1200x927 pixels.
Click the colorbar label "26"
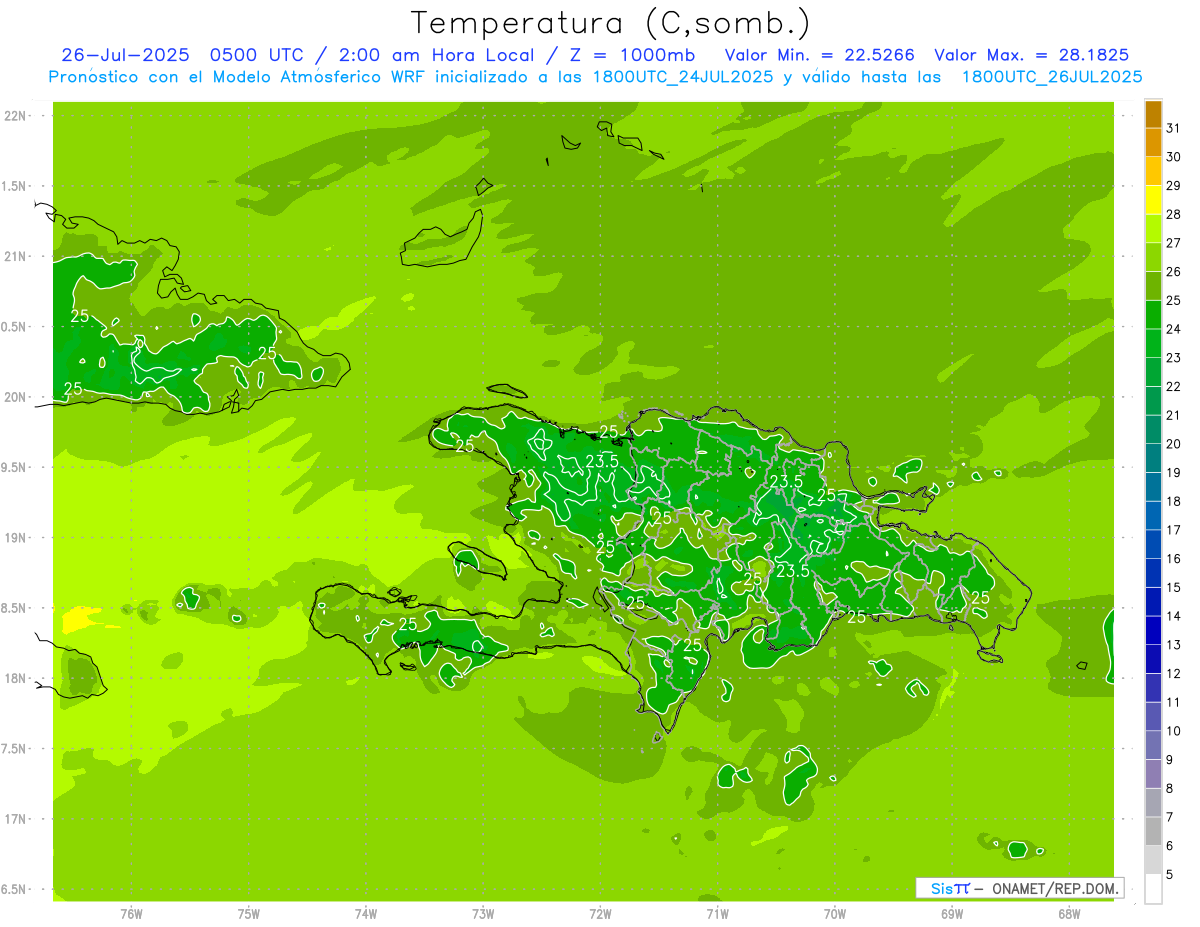tap(1174, 271)
